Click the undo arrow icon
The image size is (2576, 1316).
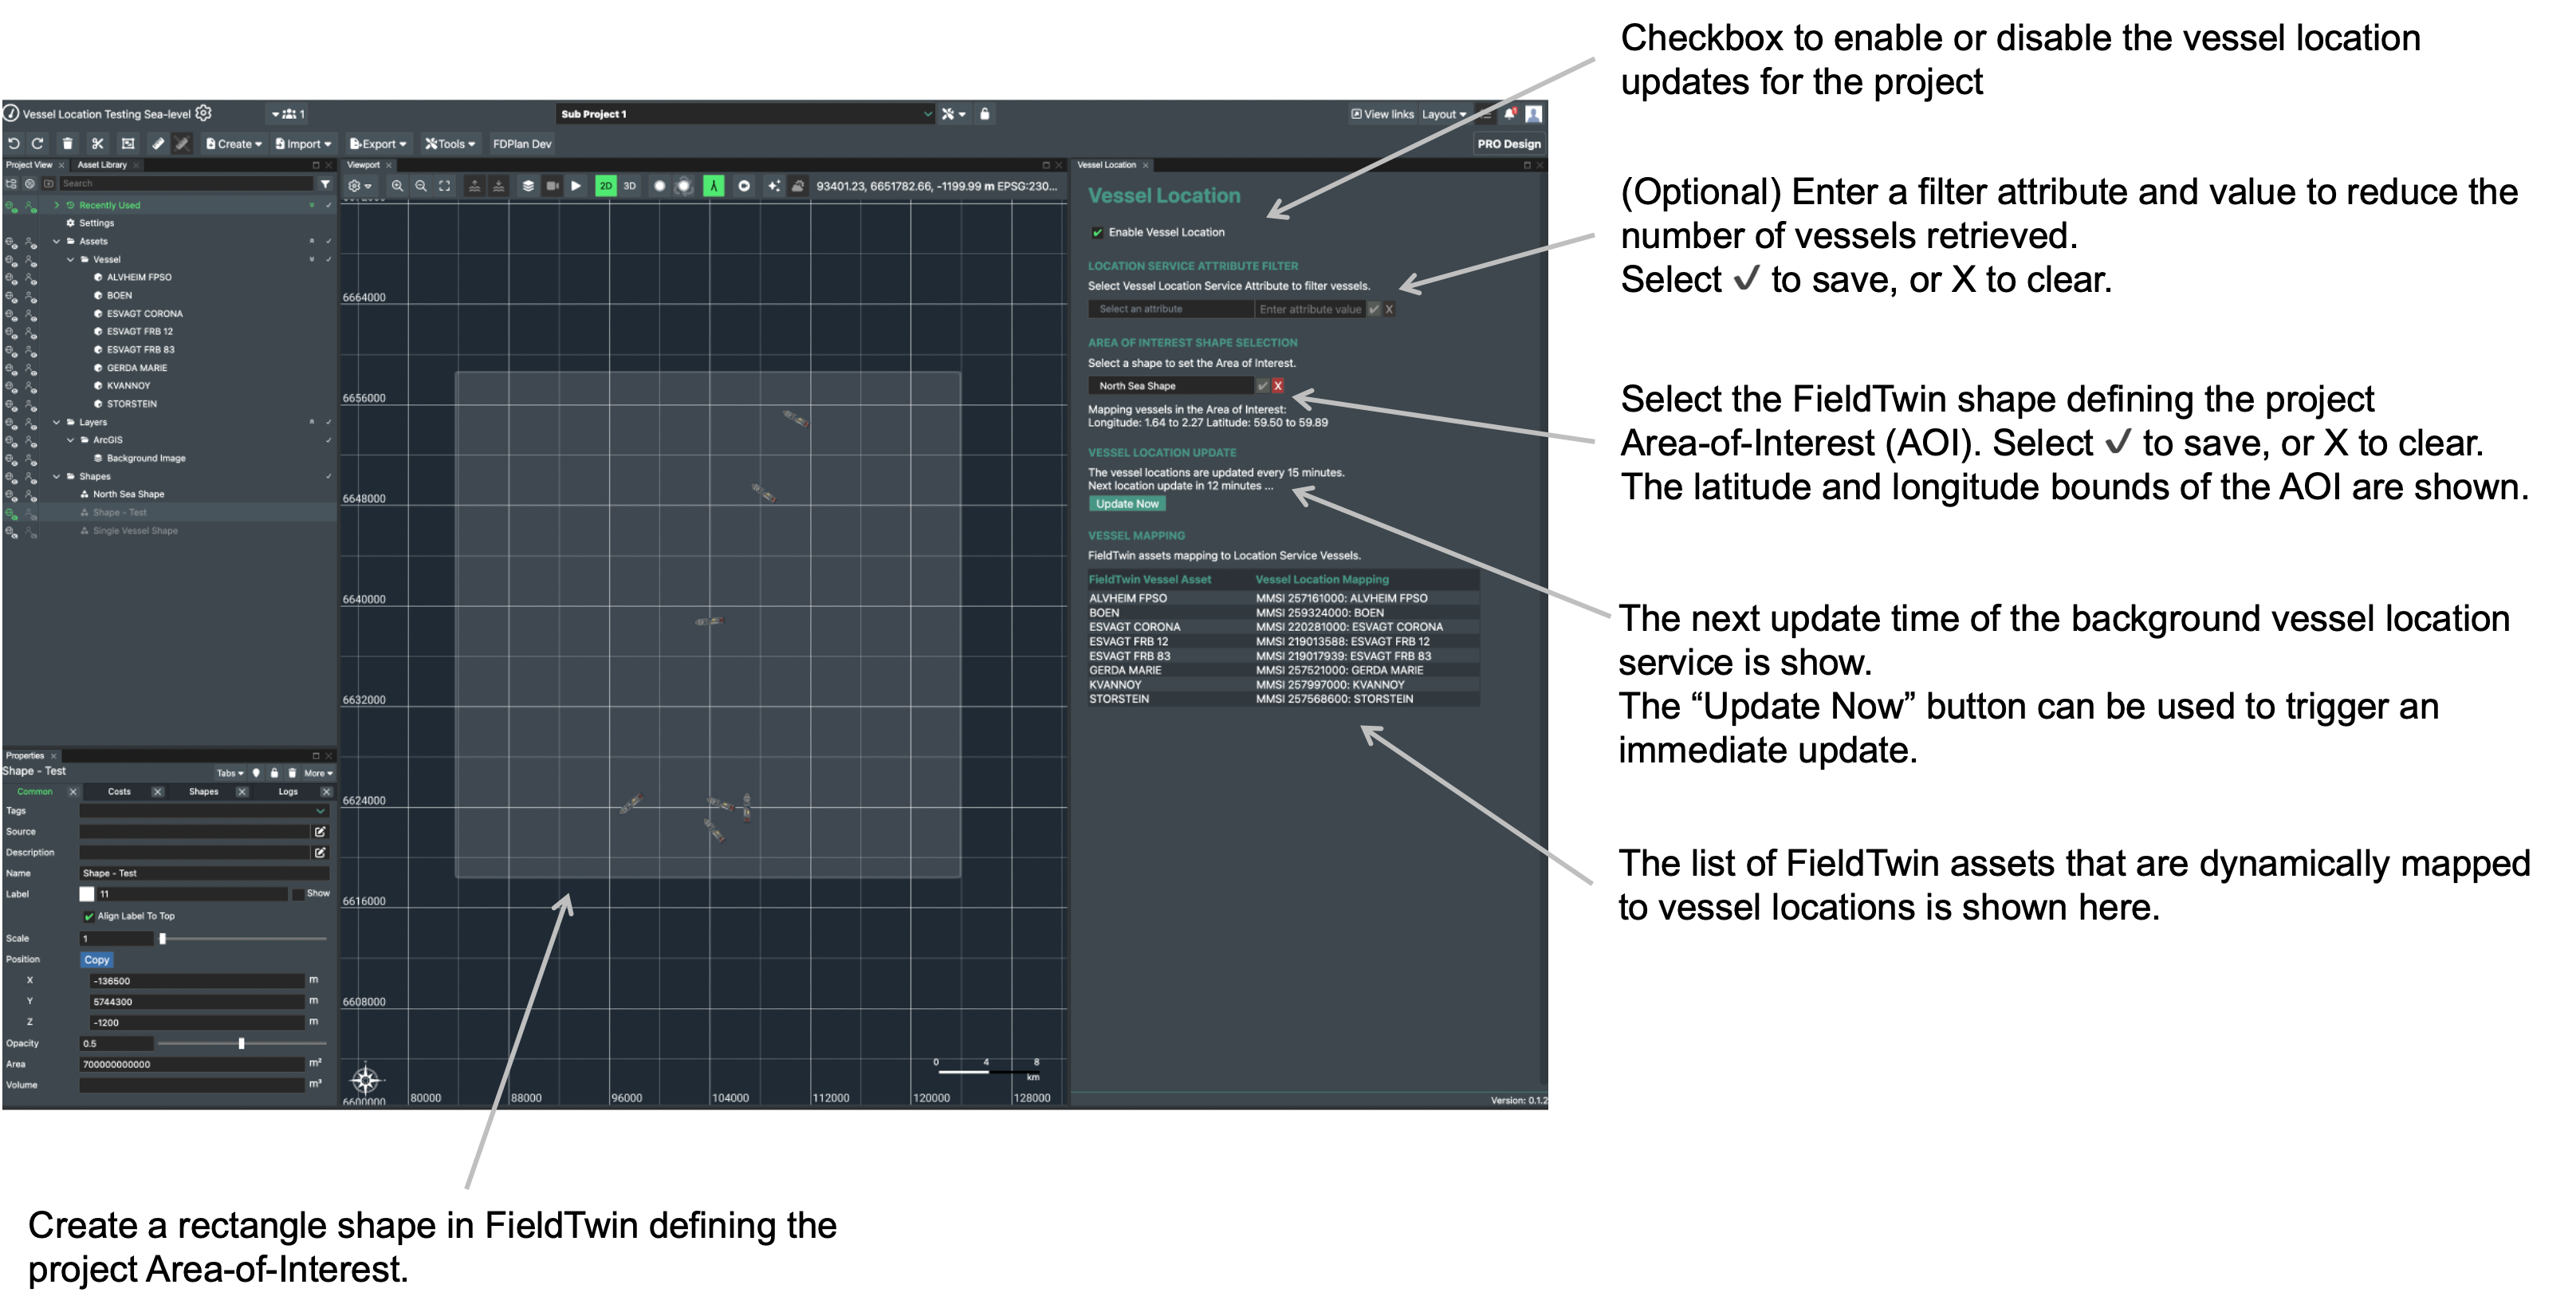tap(14, 144)
